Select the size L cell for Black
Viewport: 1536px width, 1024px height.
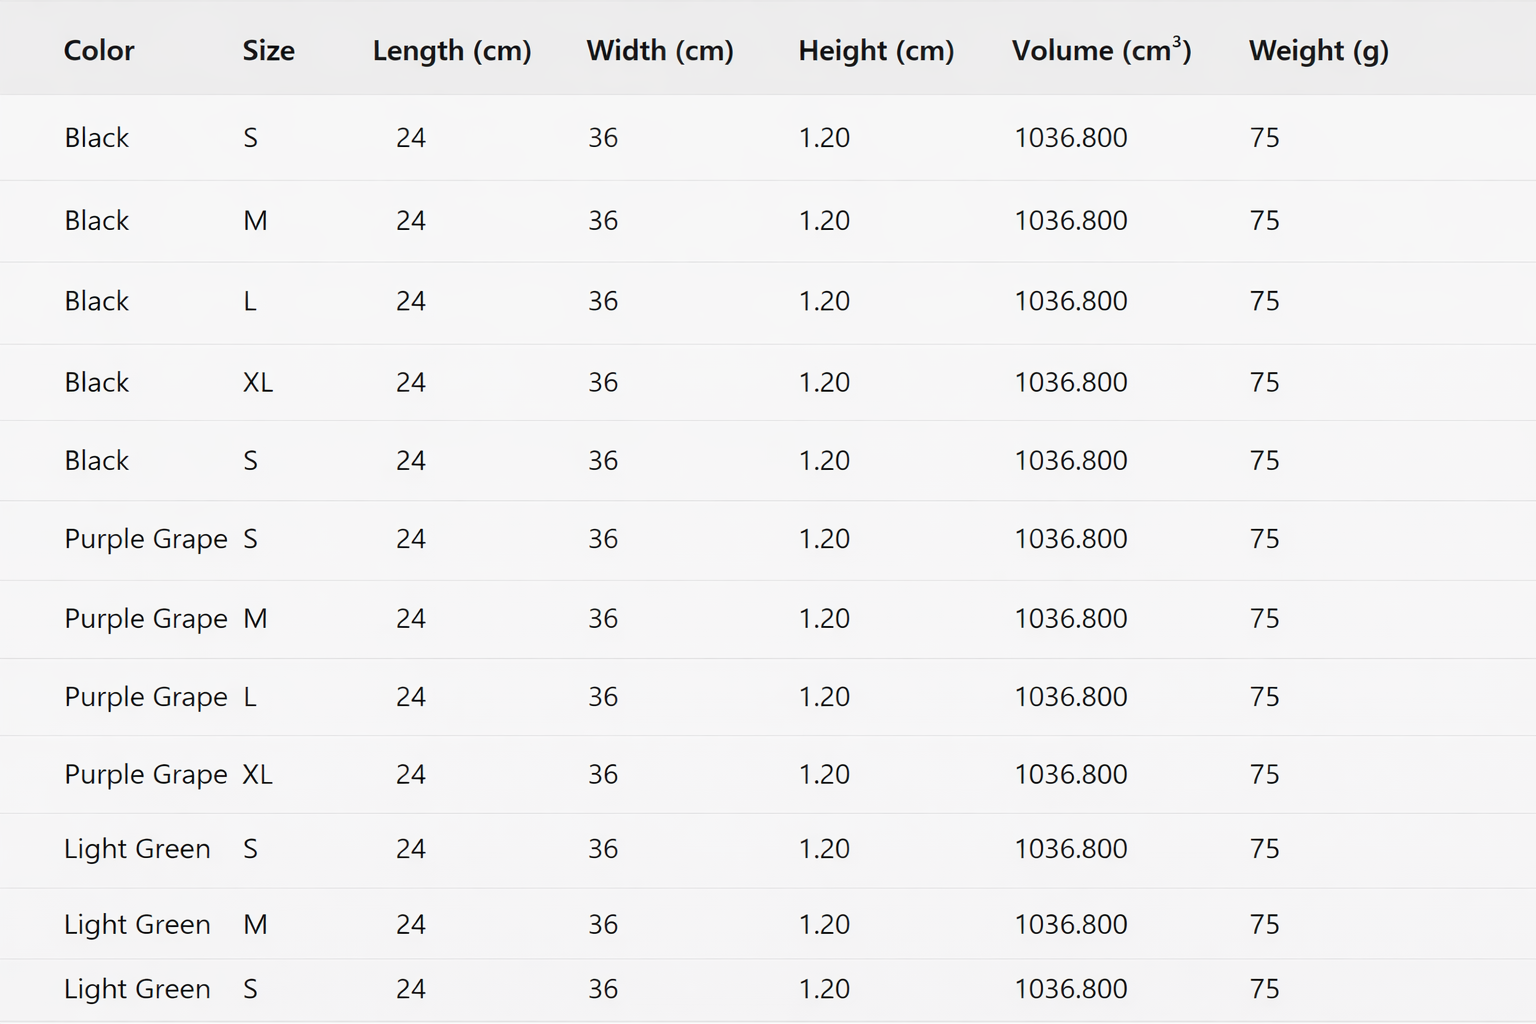point(250,301)
